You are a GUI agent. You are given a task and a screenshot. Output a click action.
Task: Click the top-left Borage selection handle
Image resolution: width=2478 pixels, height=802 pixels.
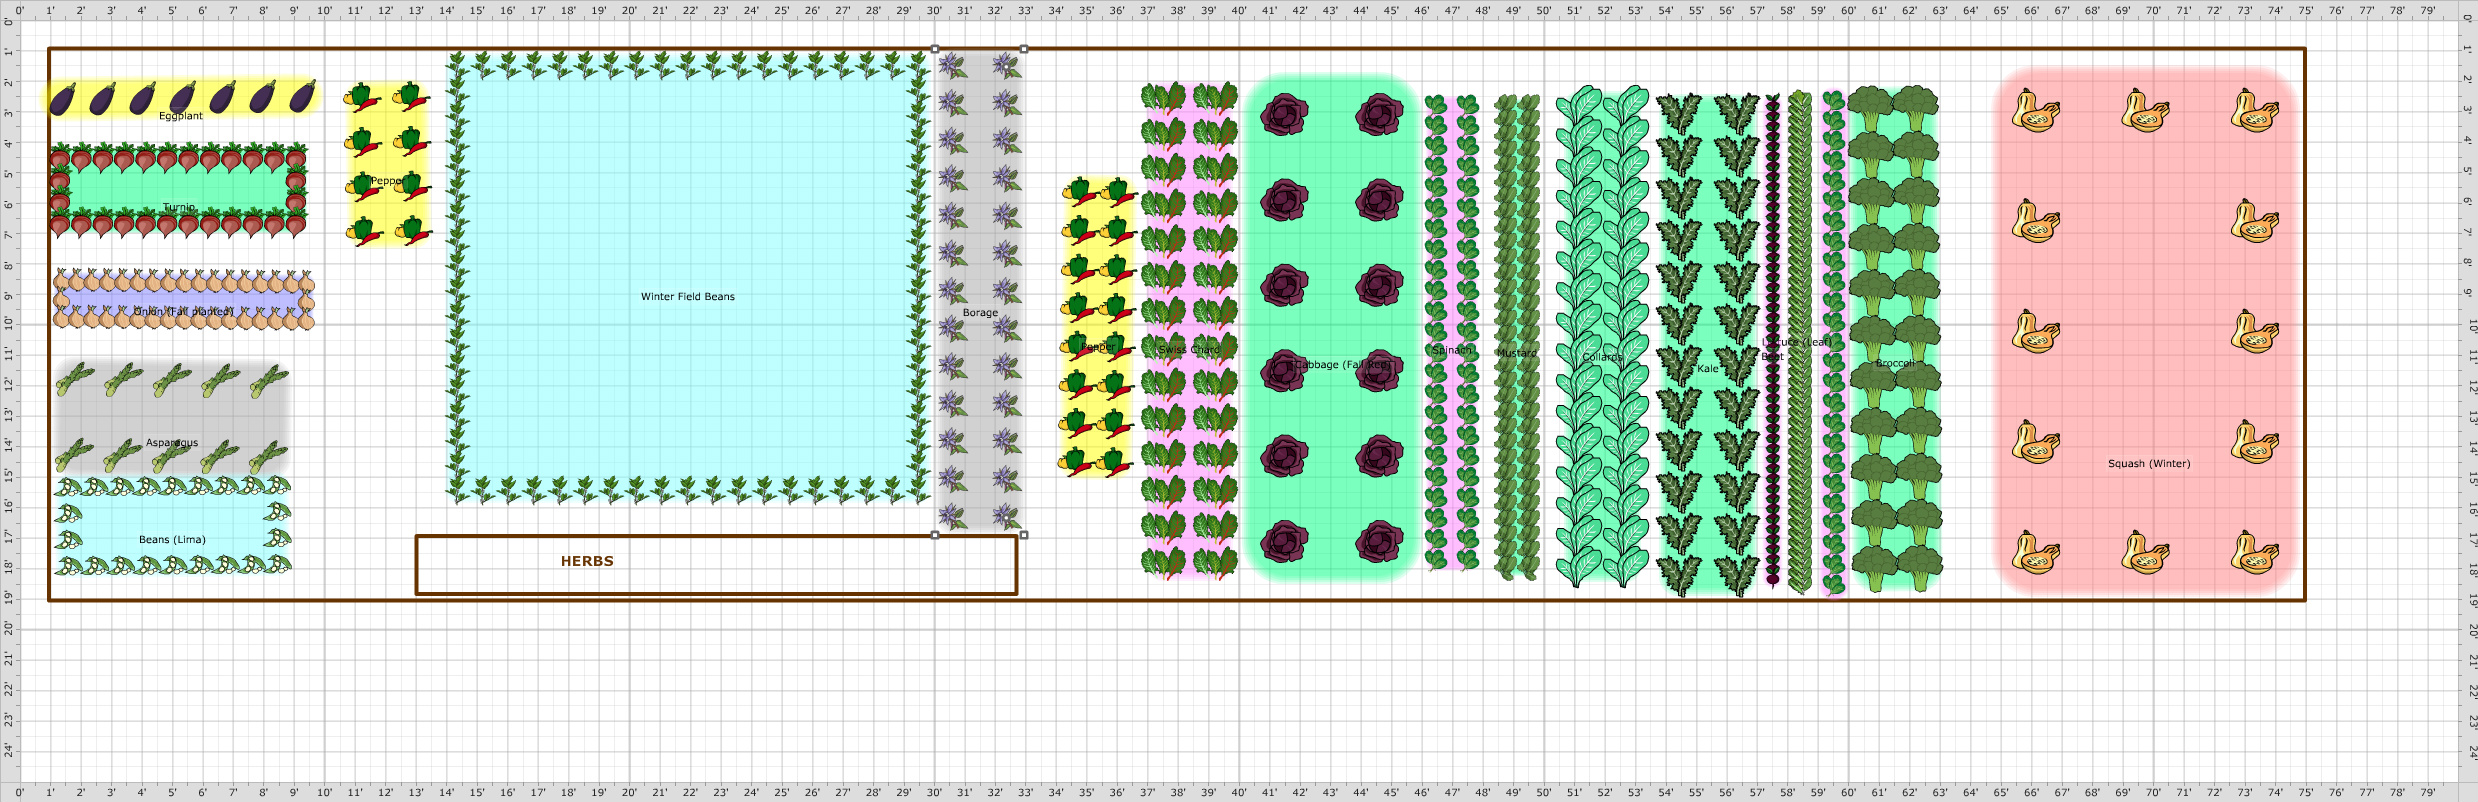click(935, 49)
